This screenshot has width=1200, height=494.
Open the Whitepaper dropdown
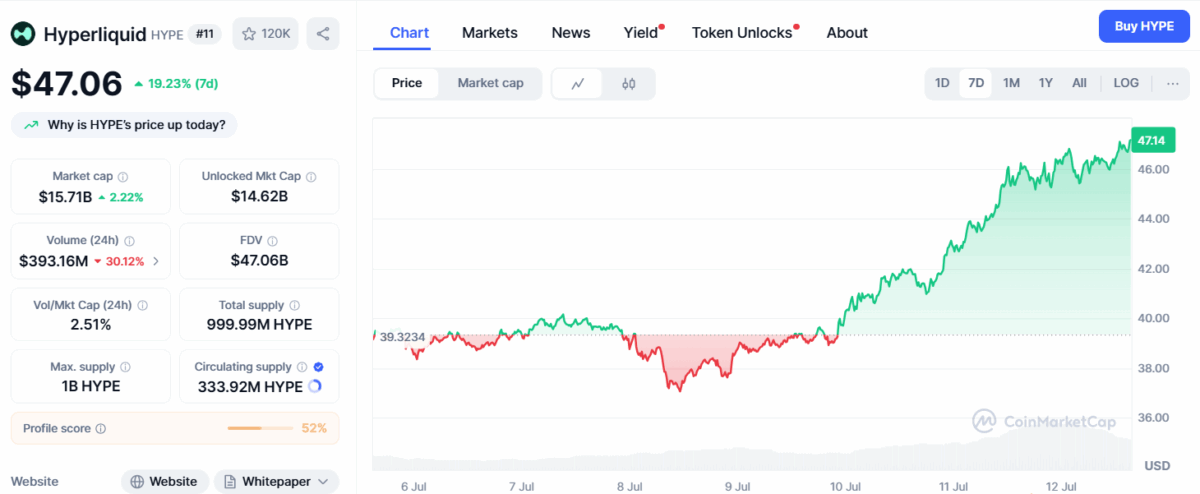[276, 482]
